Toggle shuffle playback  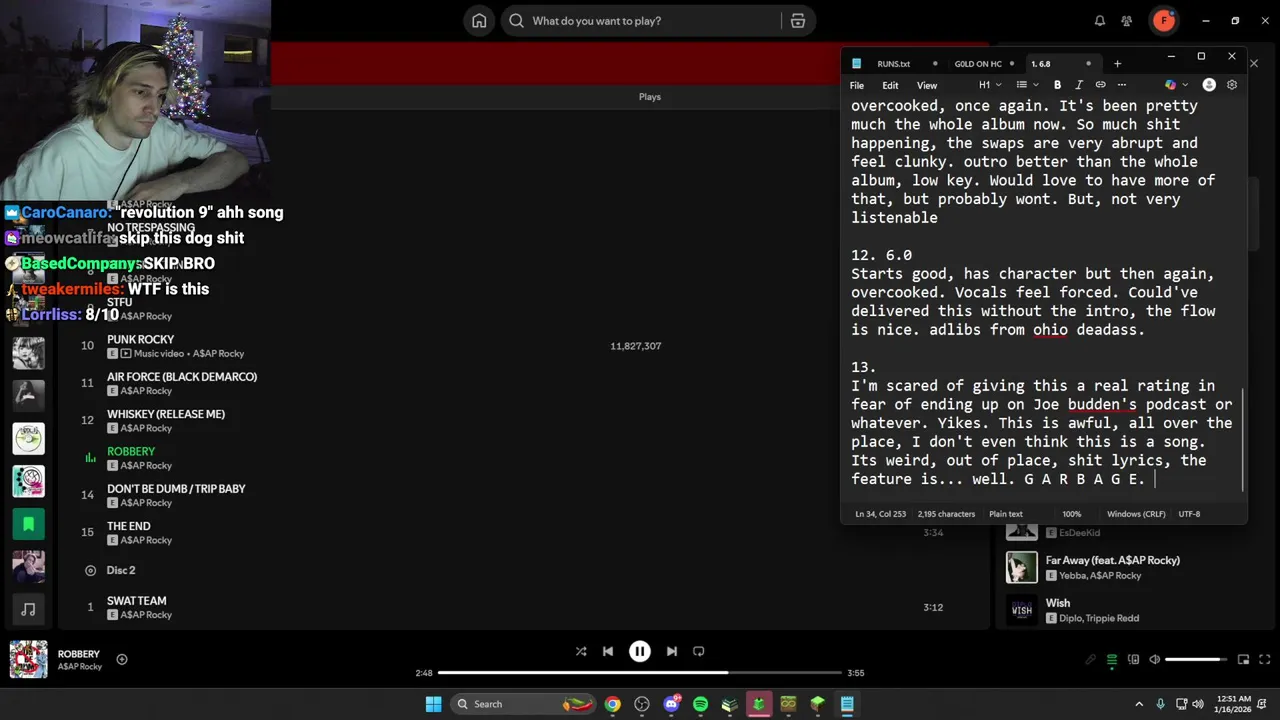(581, 651)
